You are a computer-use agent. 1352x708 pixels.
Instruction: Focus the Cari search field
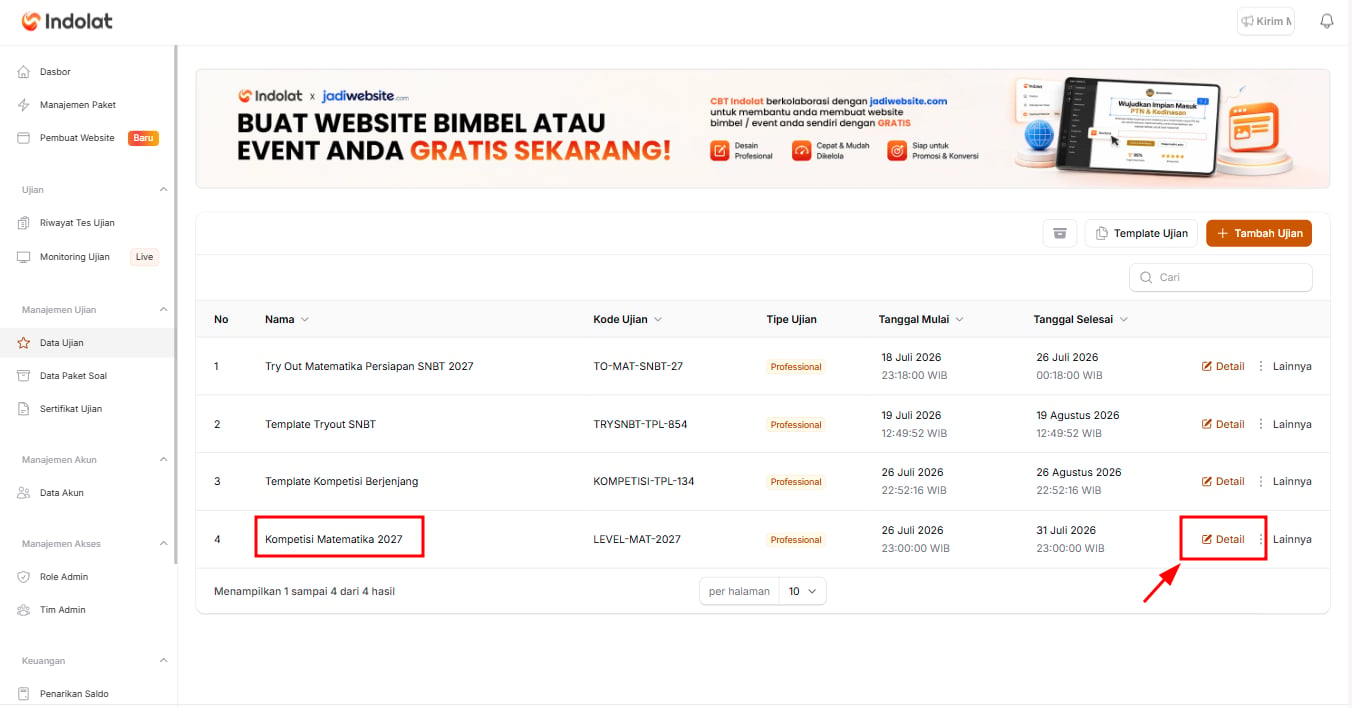pos(1221,277)
